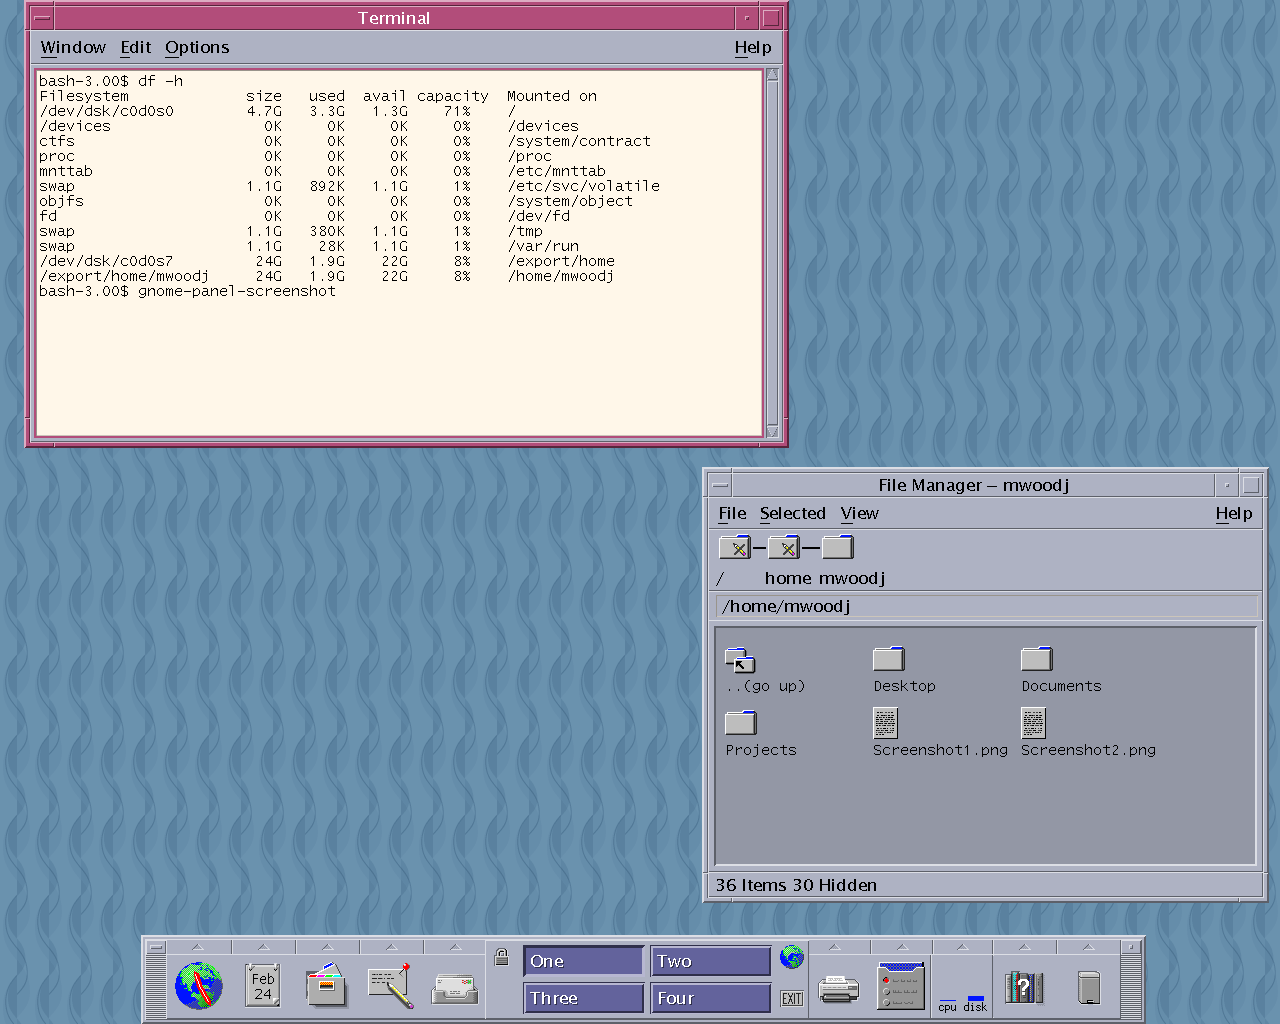Screen dimensions: 1280x1024
Task: Switch to workspace Two
Action: pyautogui.click(x=710, y=961)
